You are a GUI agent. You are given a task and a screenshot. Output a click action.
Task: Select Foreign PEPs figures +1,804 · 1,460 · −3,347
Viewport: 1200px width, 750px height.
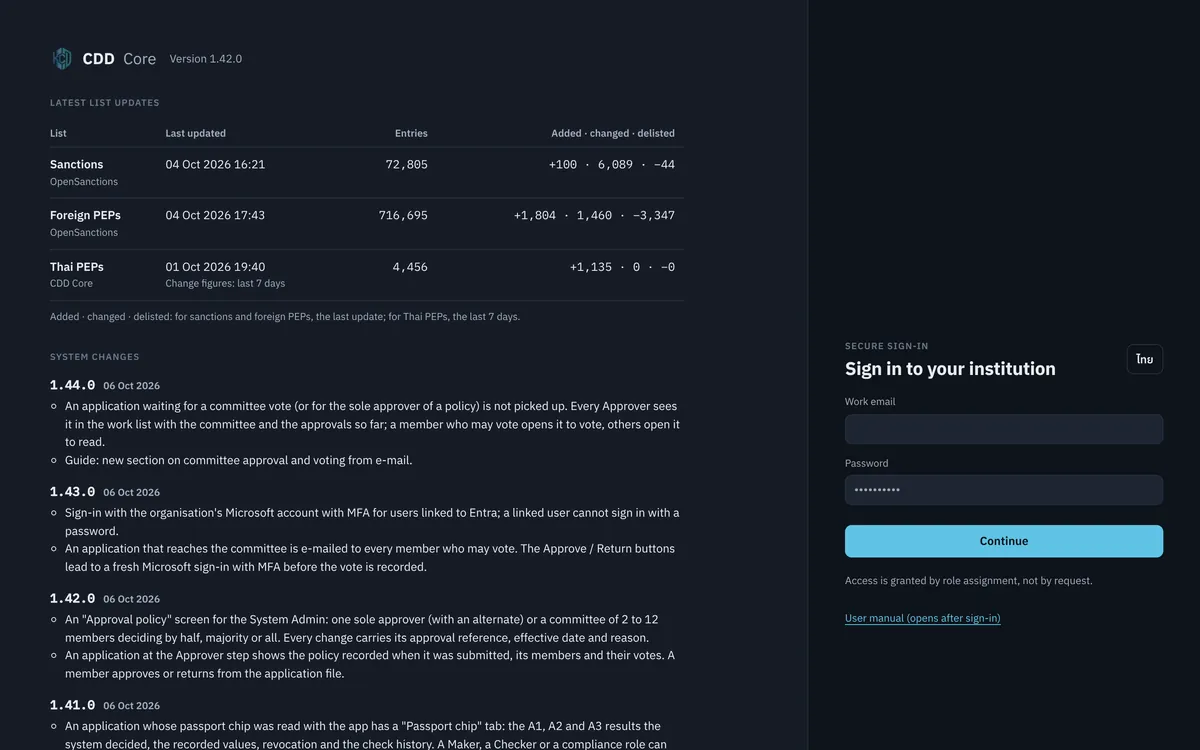[x=594, y=215]
